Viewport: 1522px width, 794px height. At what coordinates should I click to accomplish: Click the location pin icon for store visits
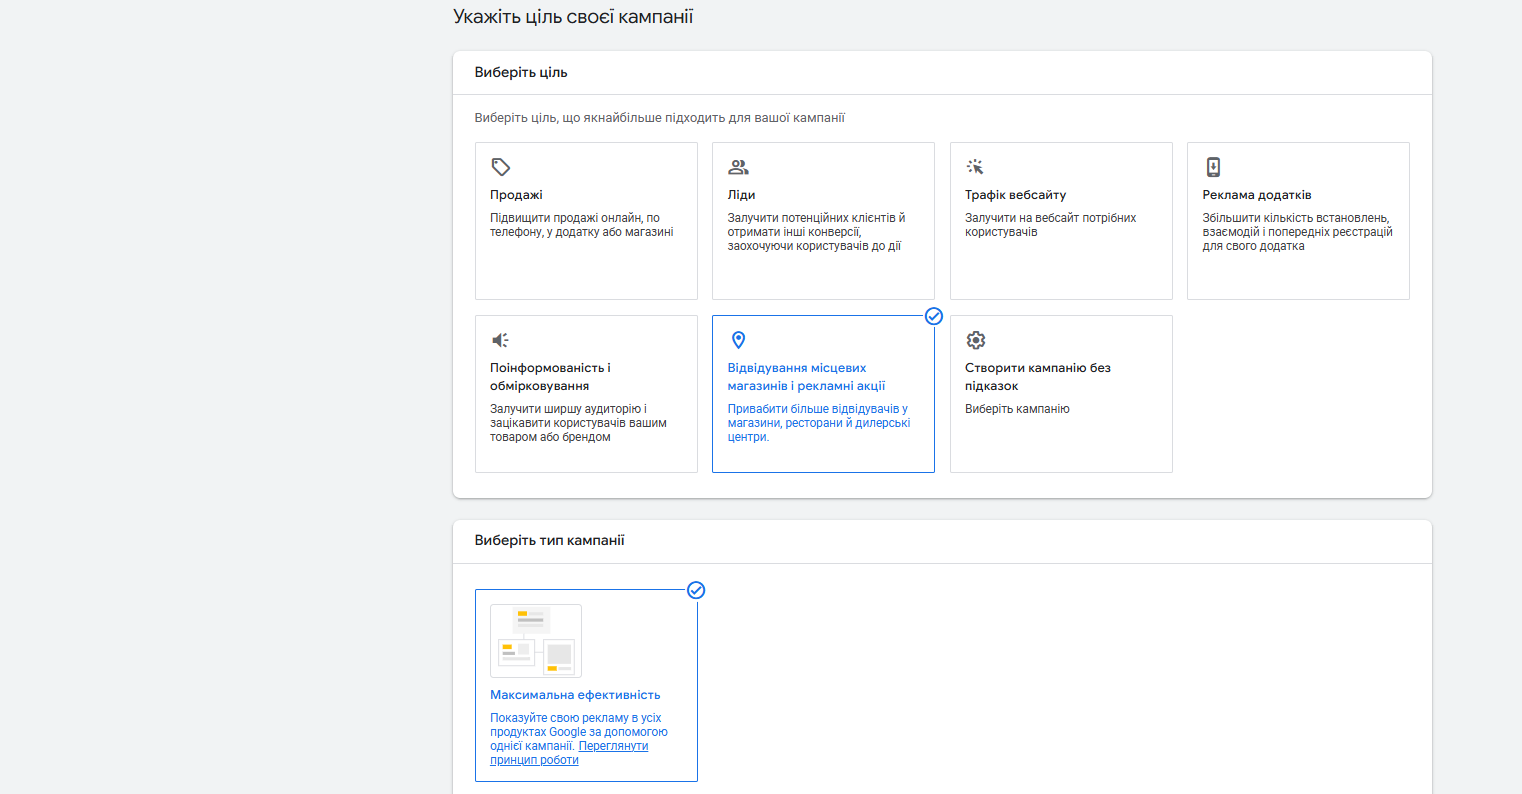click(738, 340)
